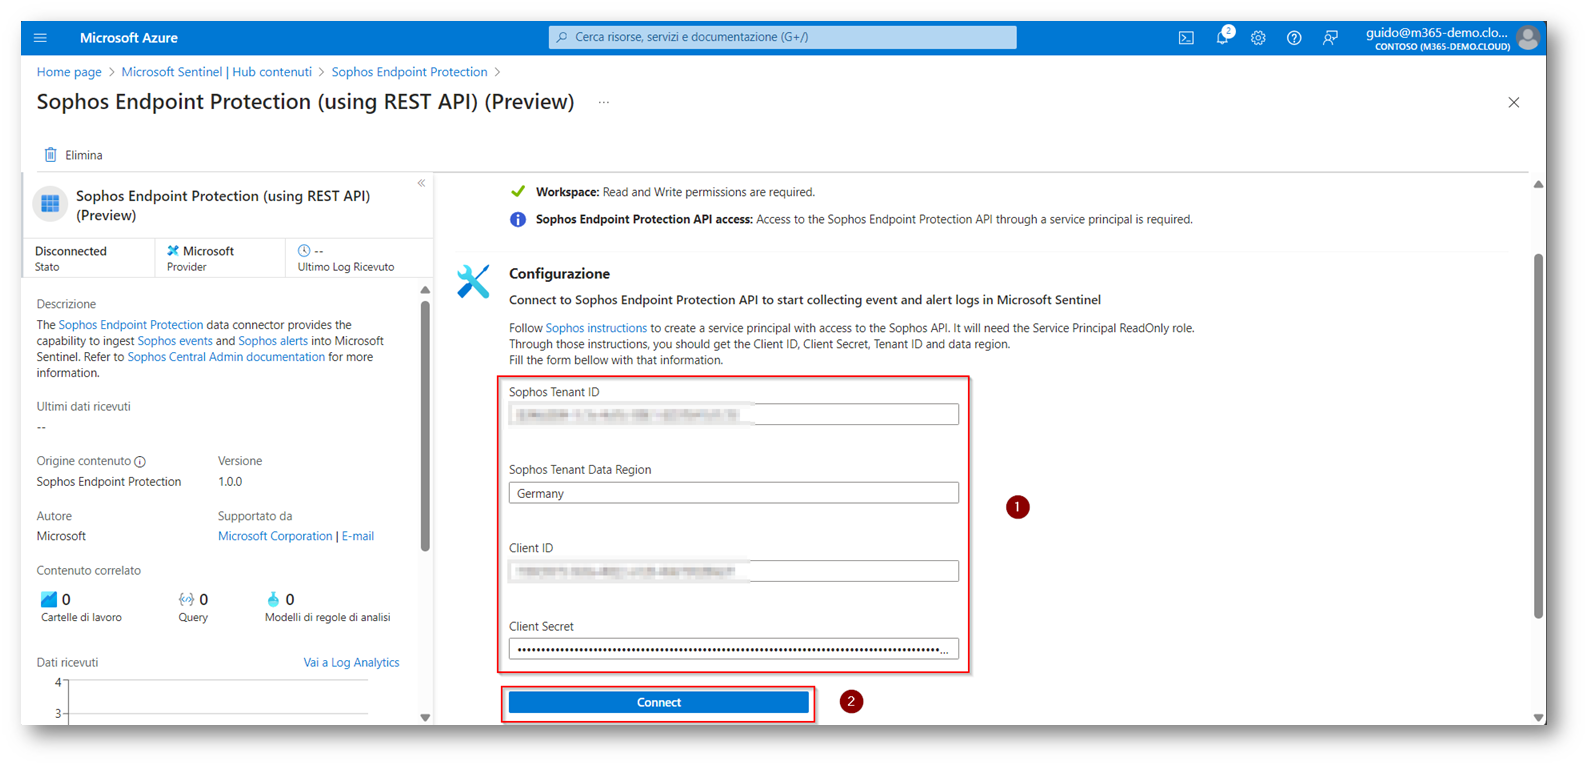
Task: Click the info icon beside Origine contenuto
Action: point(140,462)
